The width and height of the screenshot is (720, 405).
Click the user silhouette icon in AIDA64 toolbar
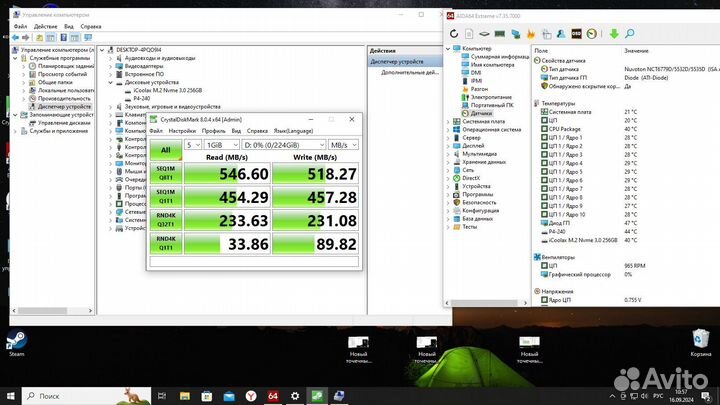pos(561,34)
